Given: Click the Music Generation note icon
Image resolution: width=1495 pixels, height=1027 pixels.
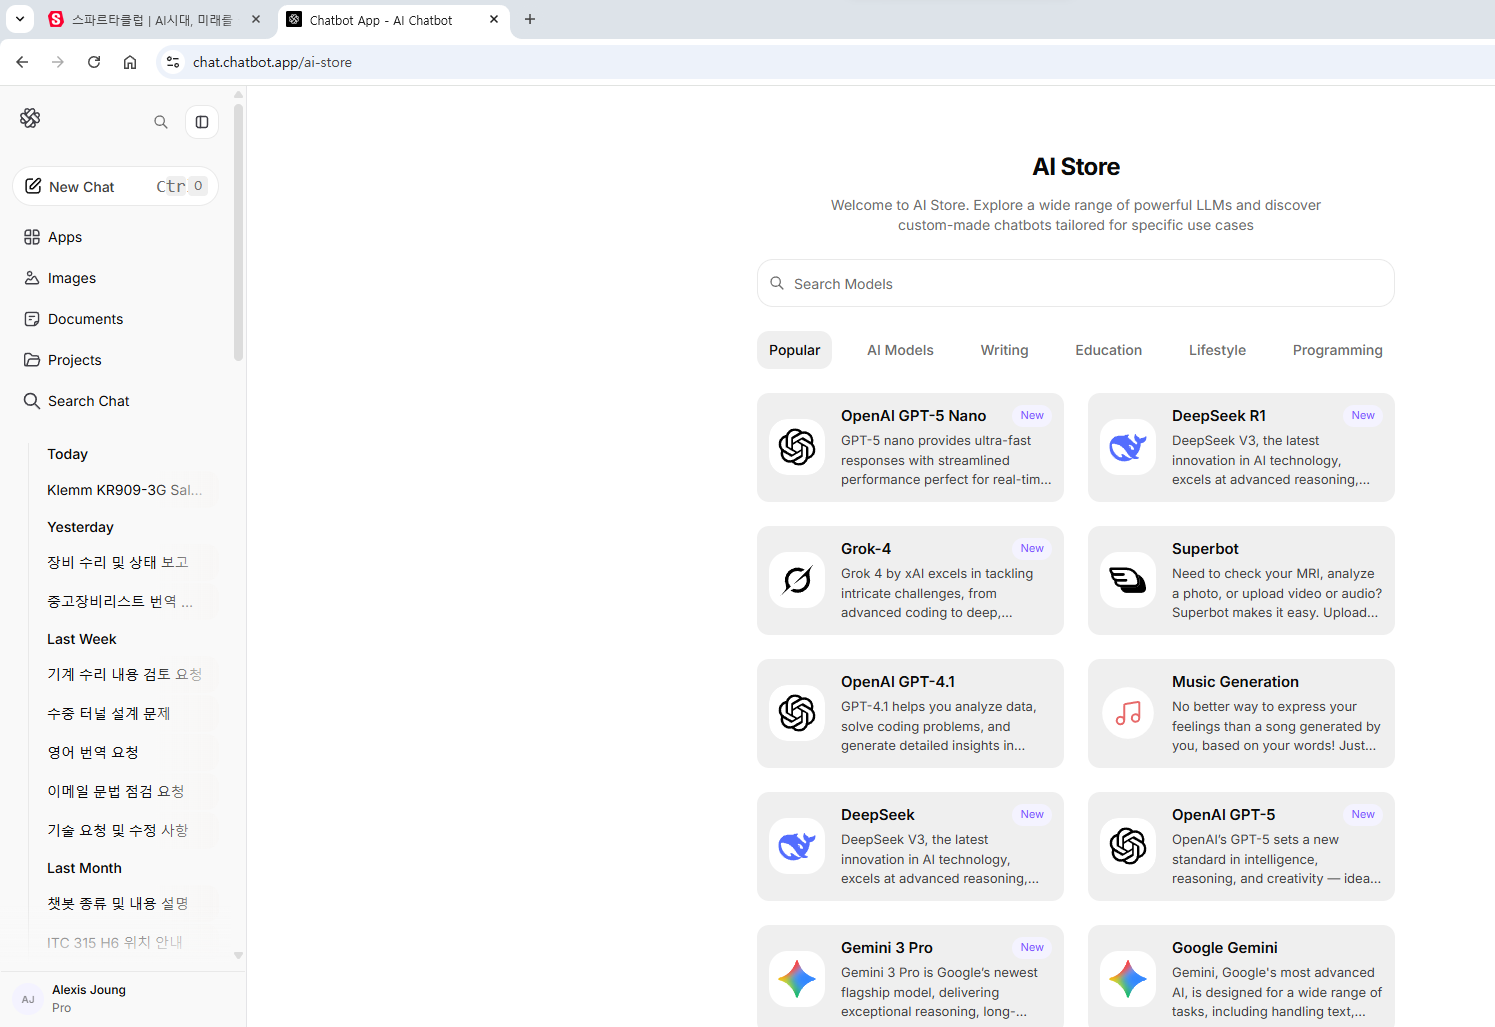Looking at the screenshot, I should point(1128,713).
